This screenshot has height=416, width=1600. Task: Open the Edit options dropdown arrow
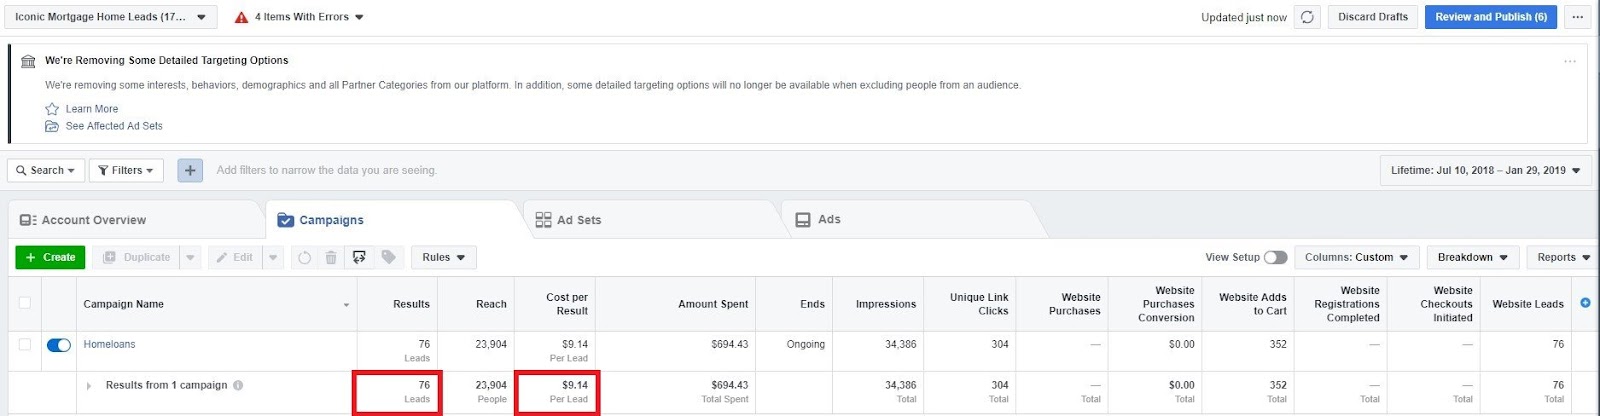tap(273, 257)
